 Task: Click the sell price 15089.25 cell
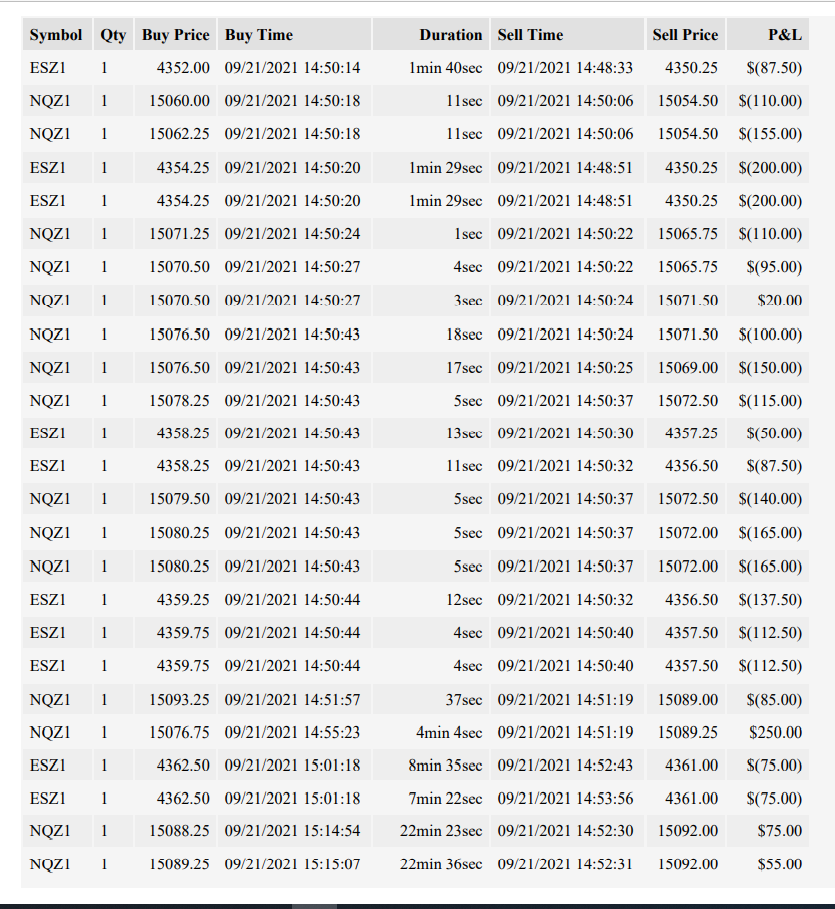[685, 732]
